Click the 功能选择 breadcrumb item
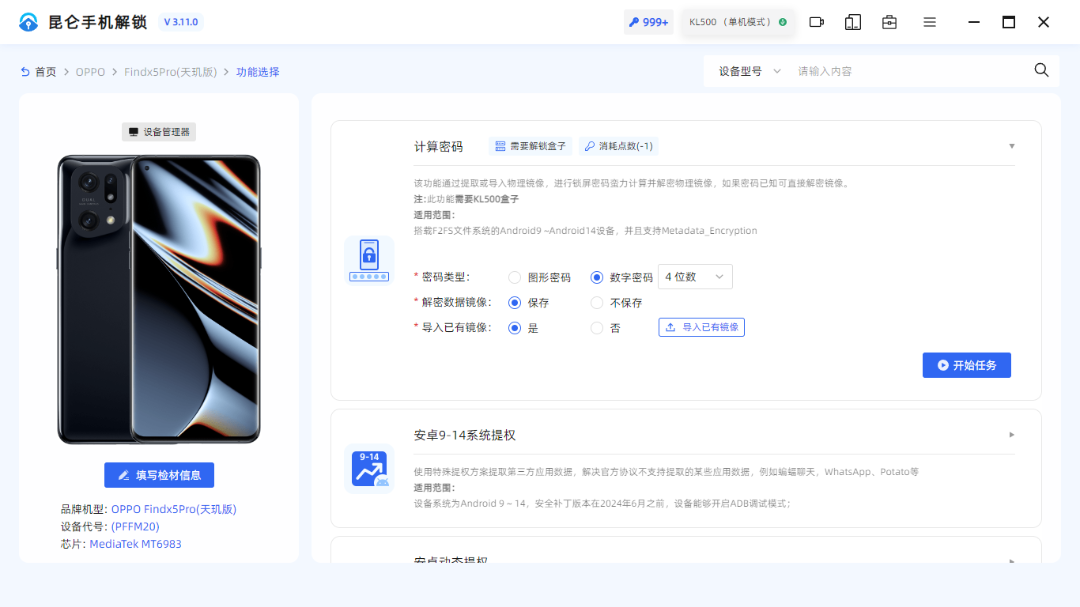Image resolution: width=1080 pixels, height=607 pixels. pyautogui.click(x=258, y=72)
